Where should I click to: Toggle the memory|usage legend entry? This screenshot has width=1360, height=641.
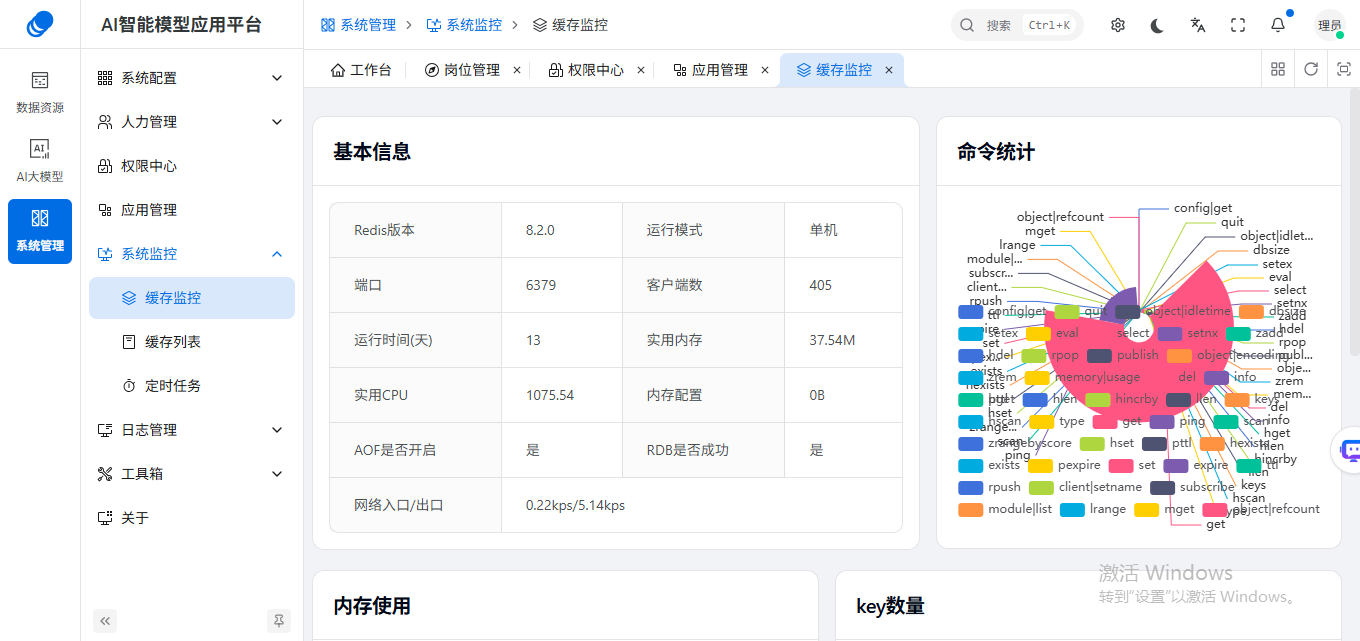tap(1083, 377)
